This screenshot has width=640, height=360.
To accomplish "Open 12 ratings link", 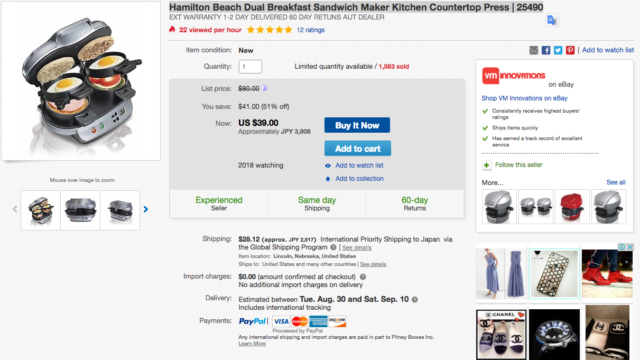I will coord(311,30).
